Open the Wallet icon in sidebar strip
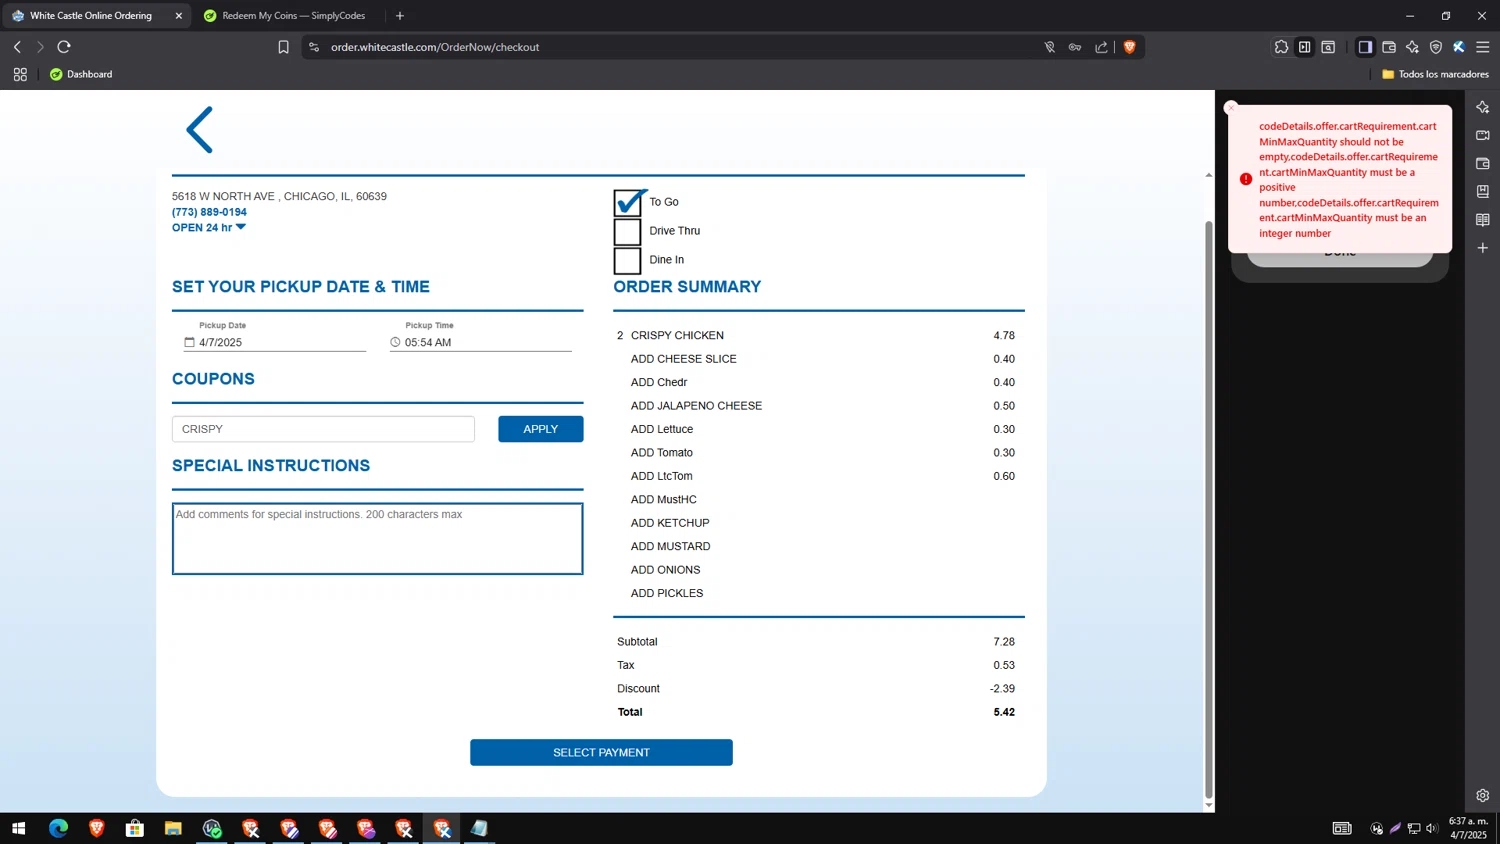This screenshot has height=844, width=1500. tap(1483, 163)
